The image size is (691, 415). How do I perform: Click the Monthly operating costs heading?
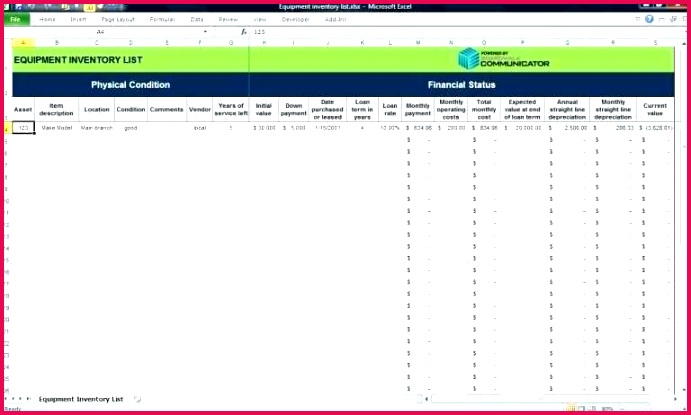pos(451,109)
